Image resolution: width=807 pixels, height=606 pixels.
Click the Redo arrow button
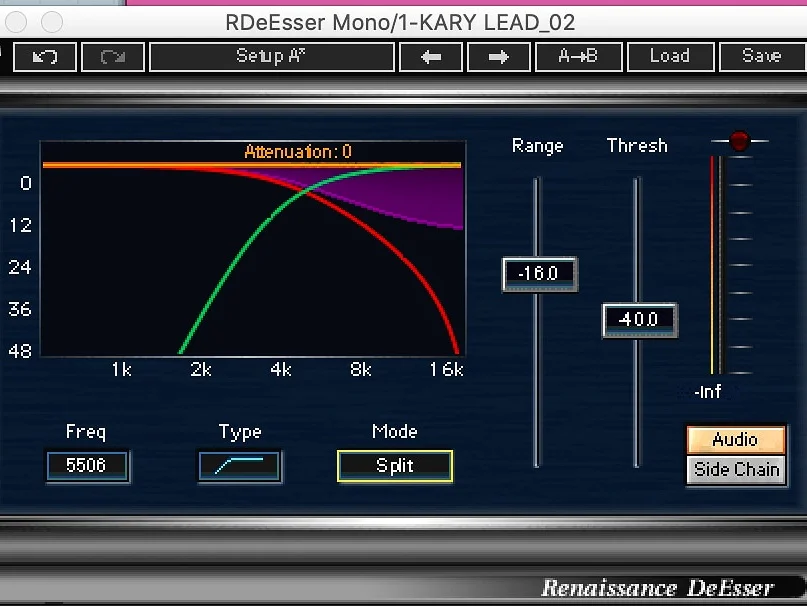pyautogui.click(x=113, y=57)
